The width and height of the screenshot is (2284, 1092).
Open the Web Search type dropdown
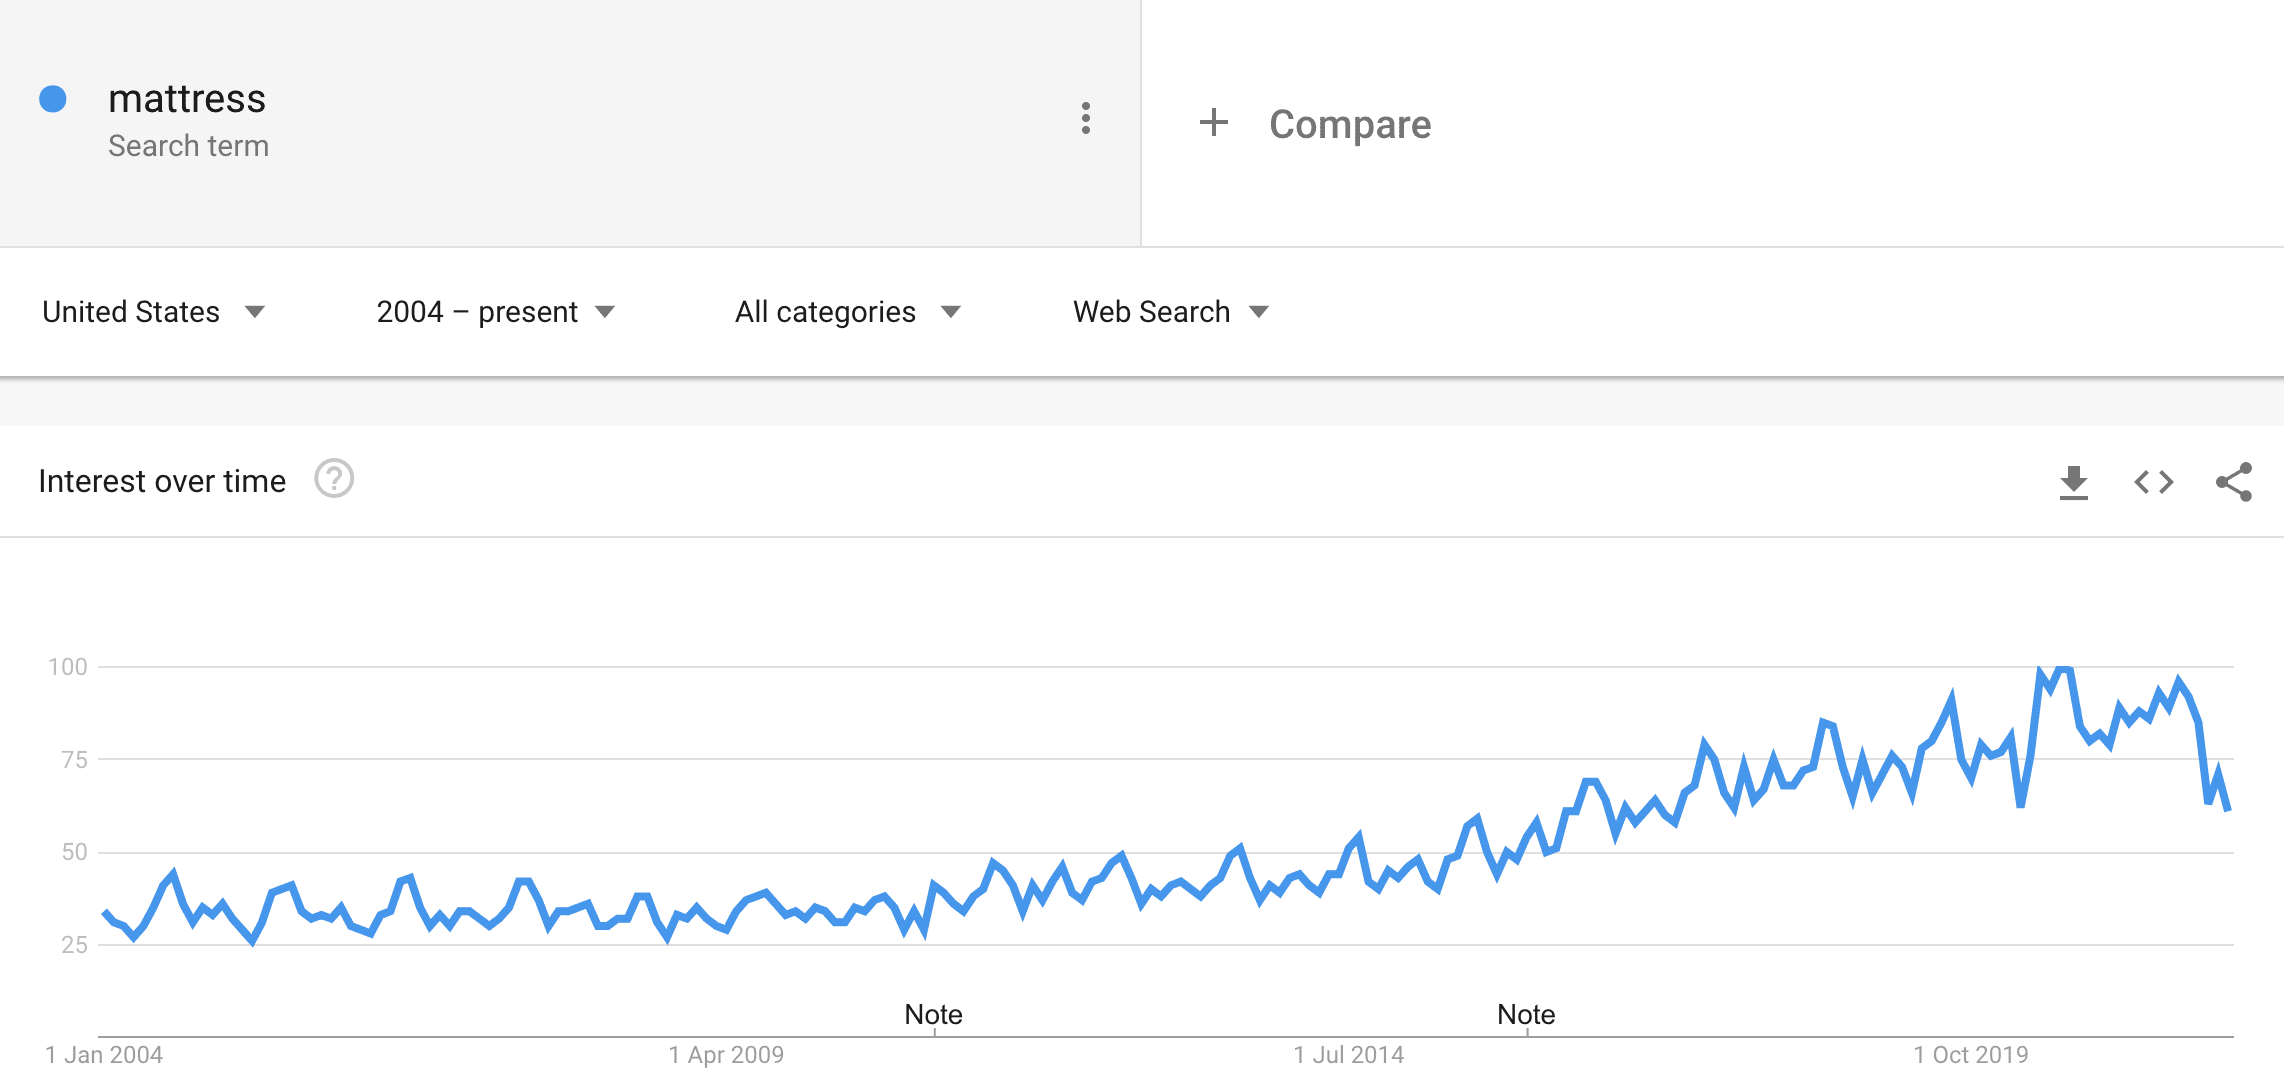[x=1171, y=312]
